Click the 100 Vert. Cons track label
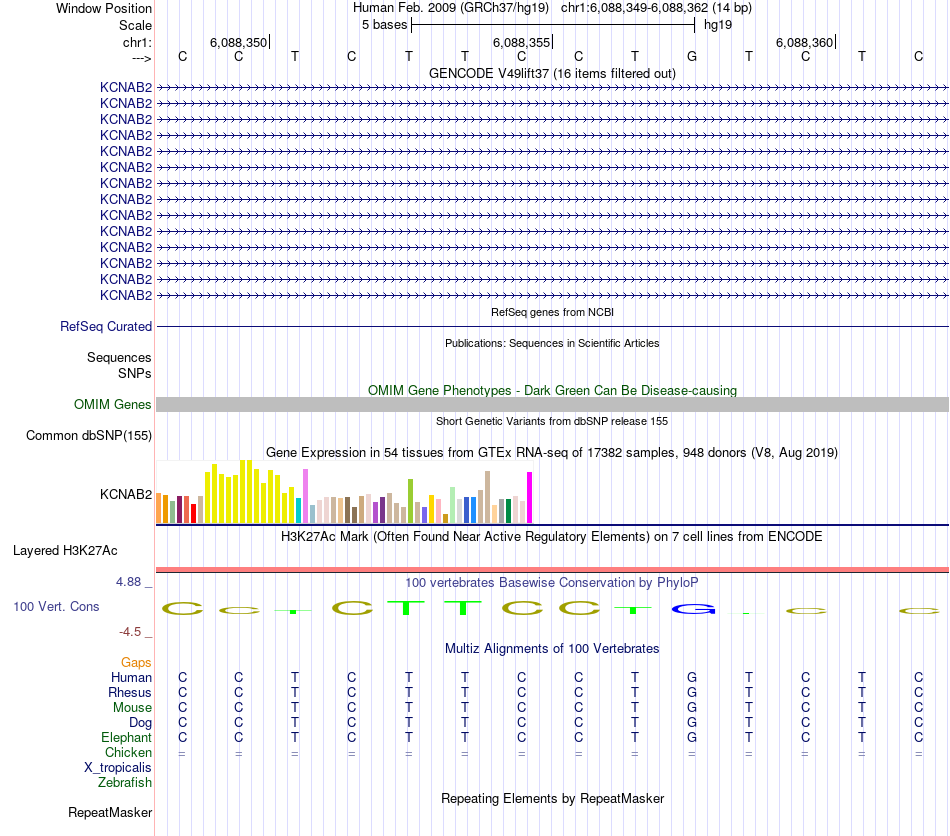Screen dimensions: 950x836 [56, 607]
